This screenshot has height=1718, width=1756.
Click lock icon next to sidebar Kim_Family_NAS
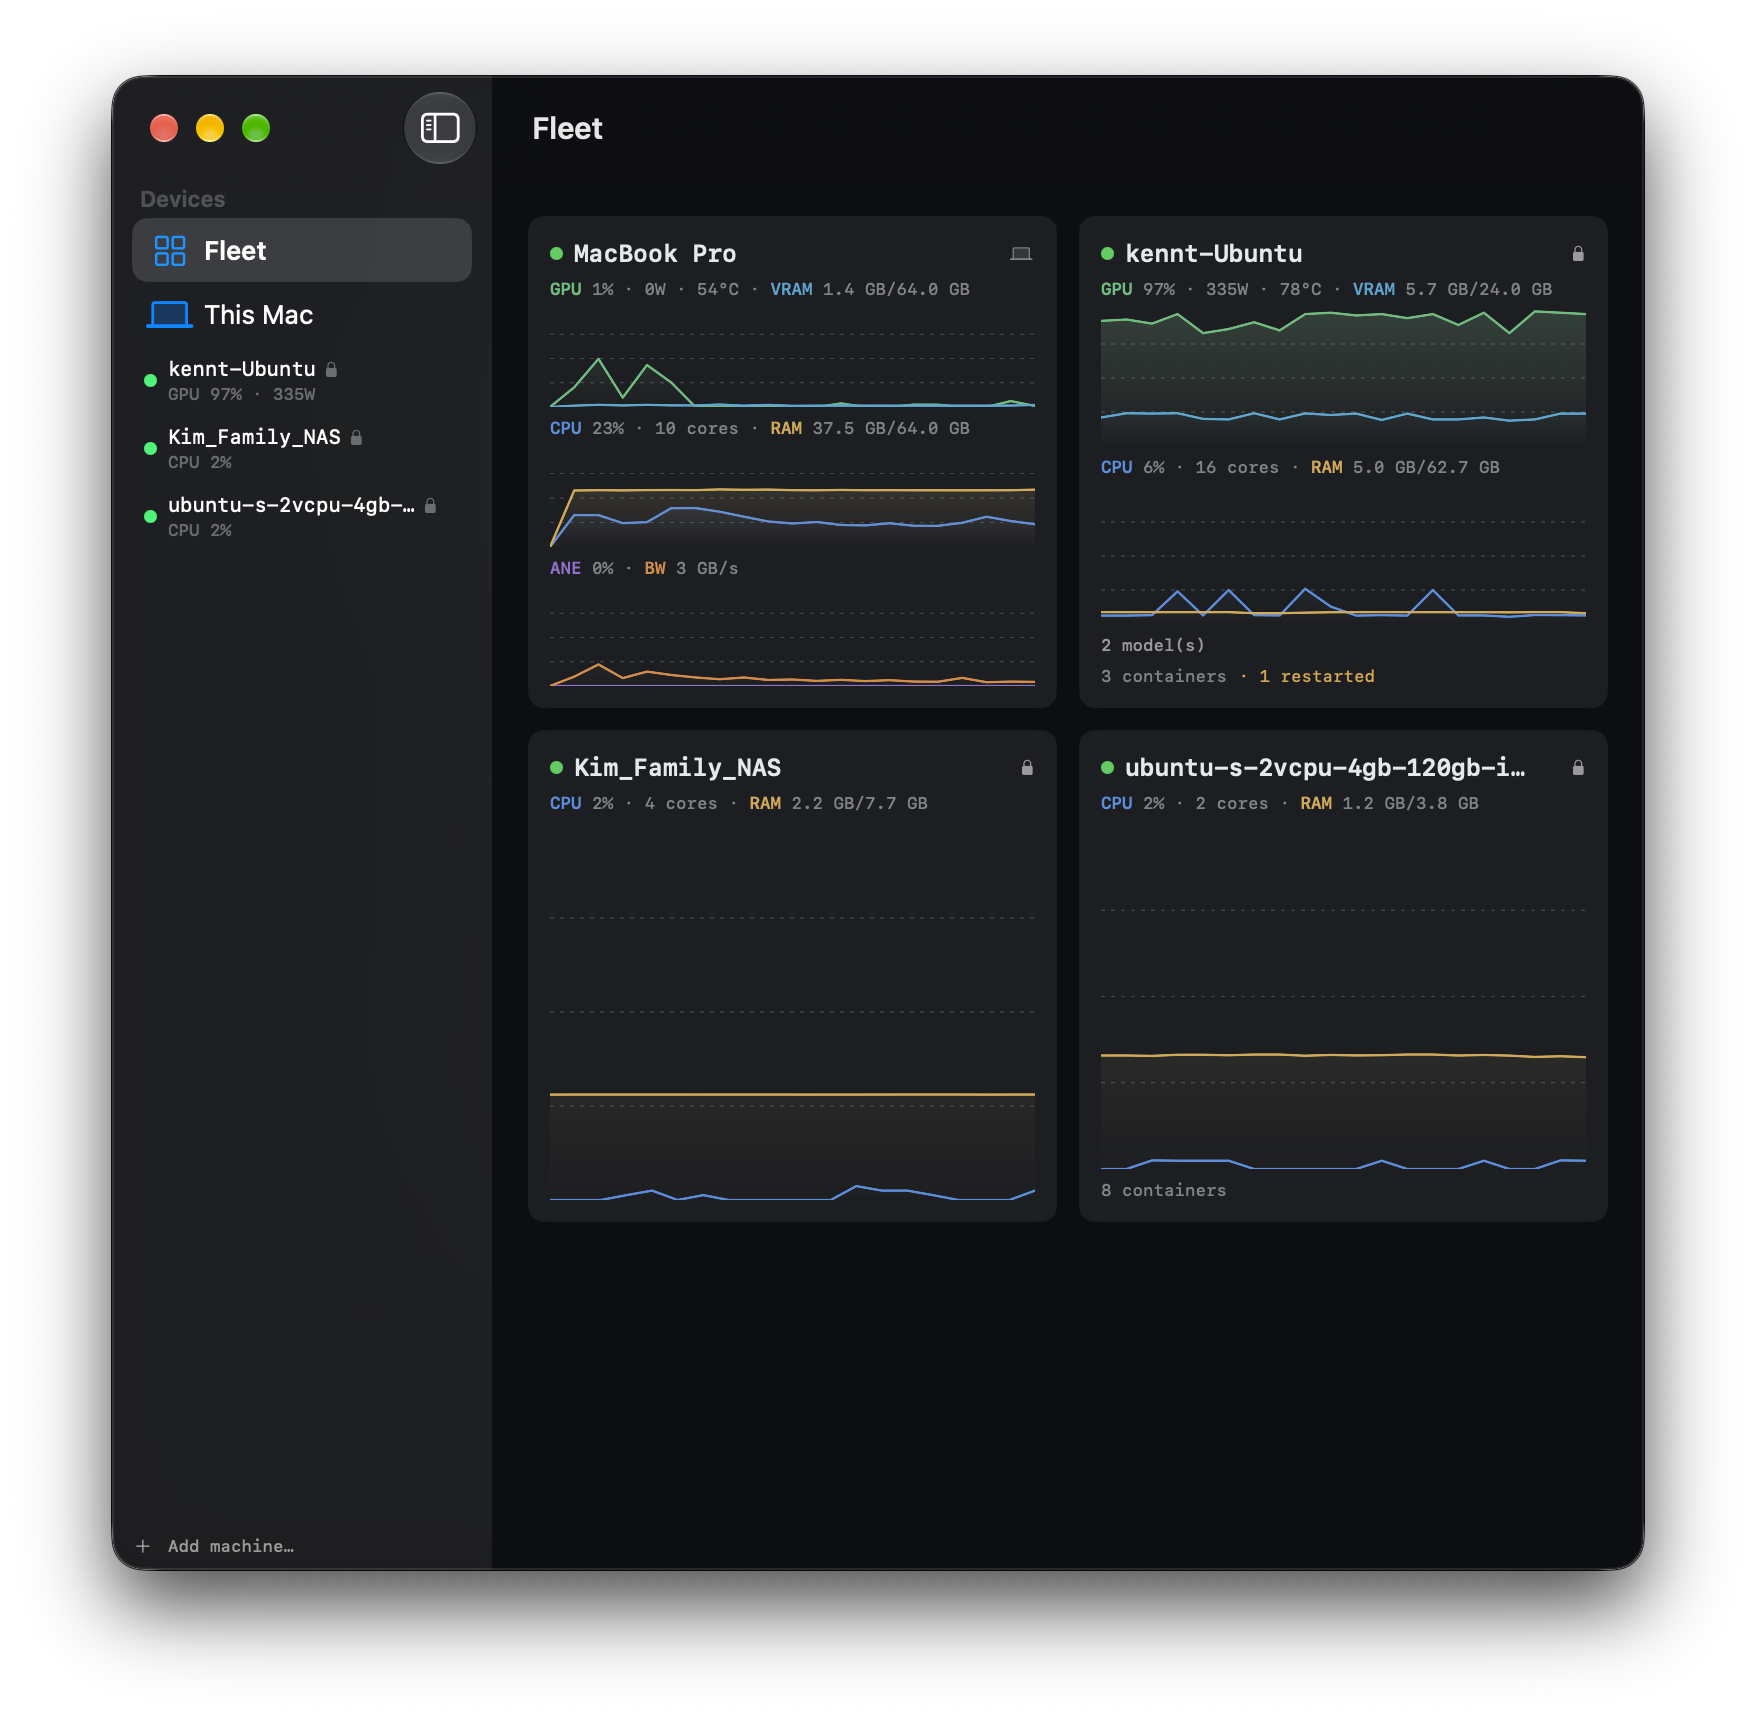tap(356, 437)
